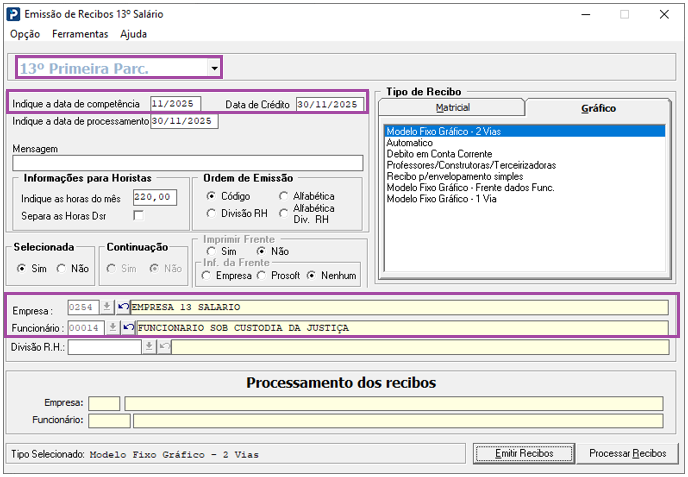Click the data de competência field

pyautogui.click(x=175, y=104)
